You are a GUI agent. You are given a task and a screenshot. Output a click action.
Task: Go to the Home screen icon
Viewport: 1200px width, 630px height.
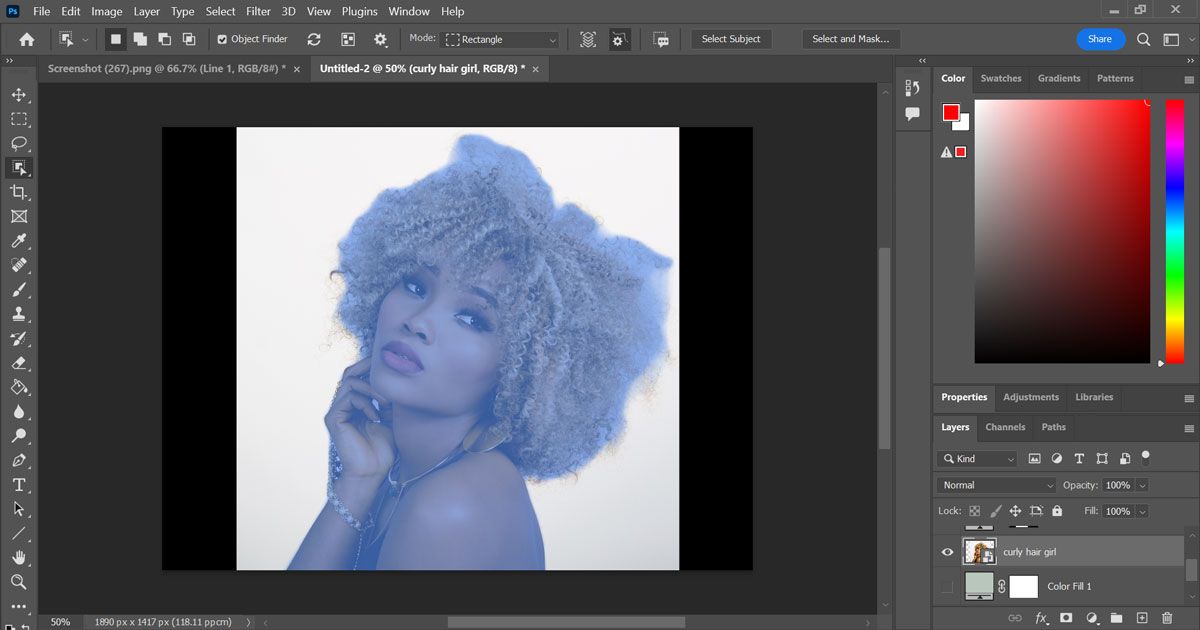(27, 39)
